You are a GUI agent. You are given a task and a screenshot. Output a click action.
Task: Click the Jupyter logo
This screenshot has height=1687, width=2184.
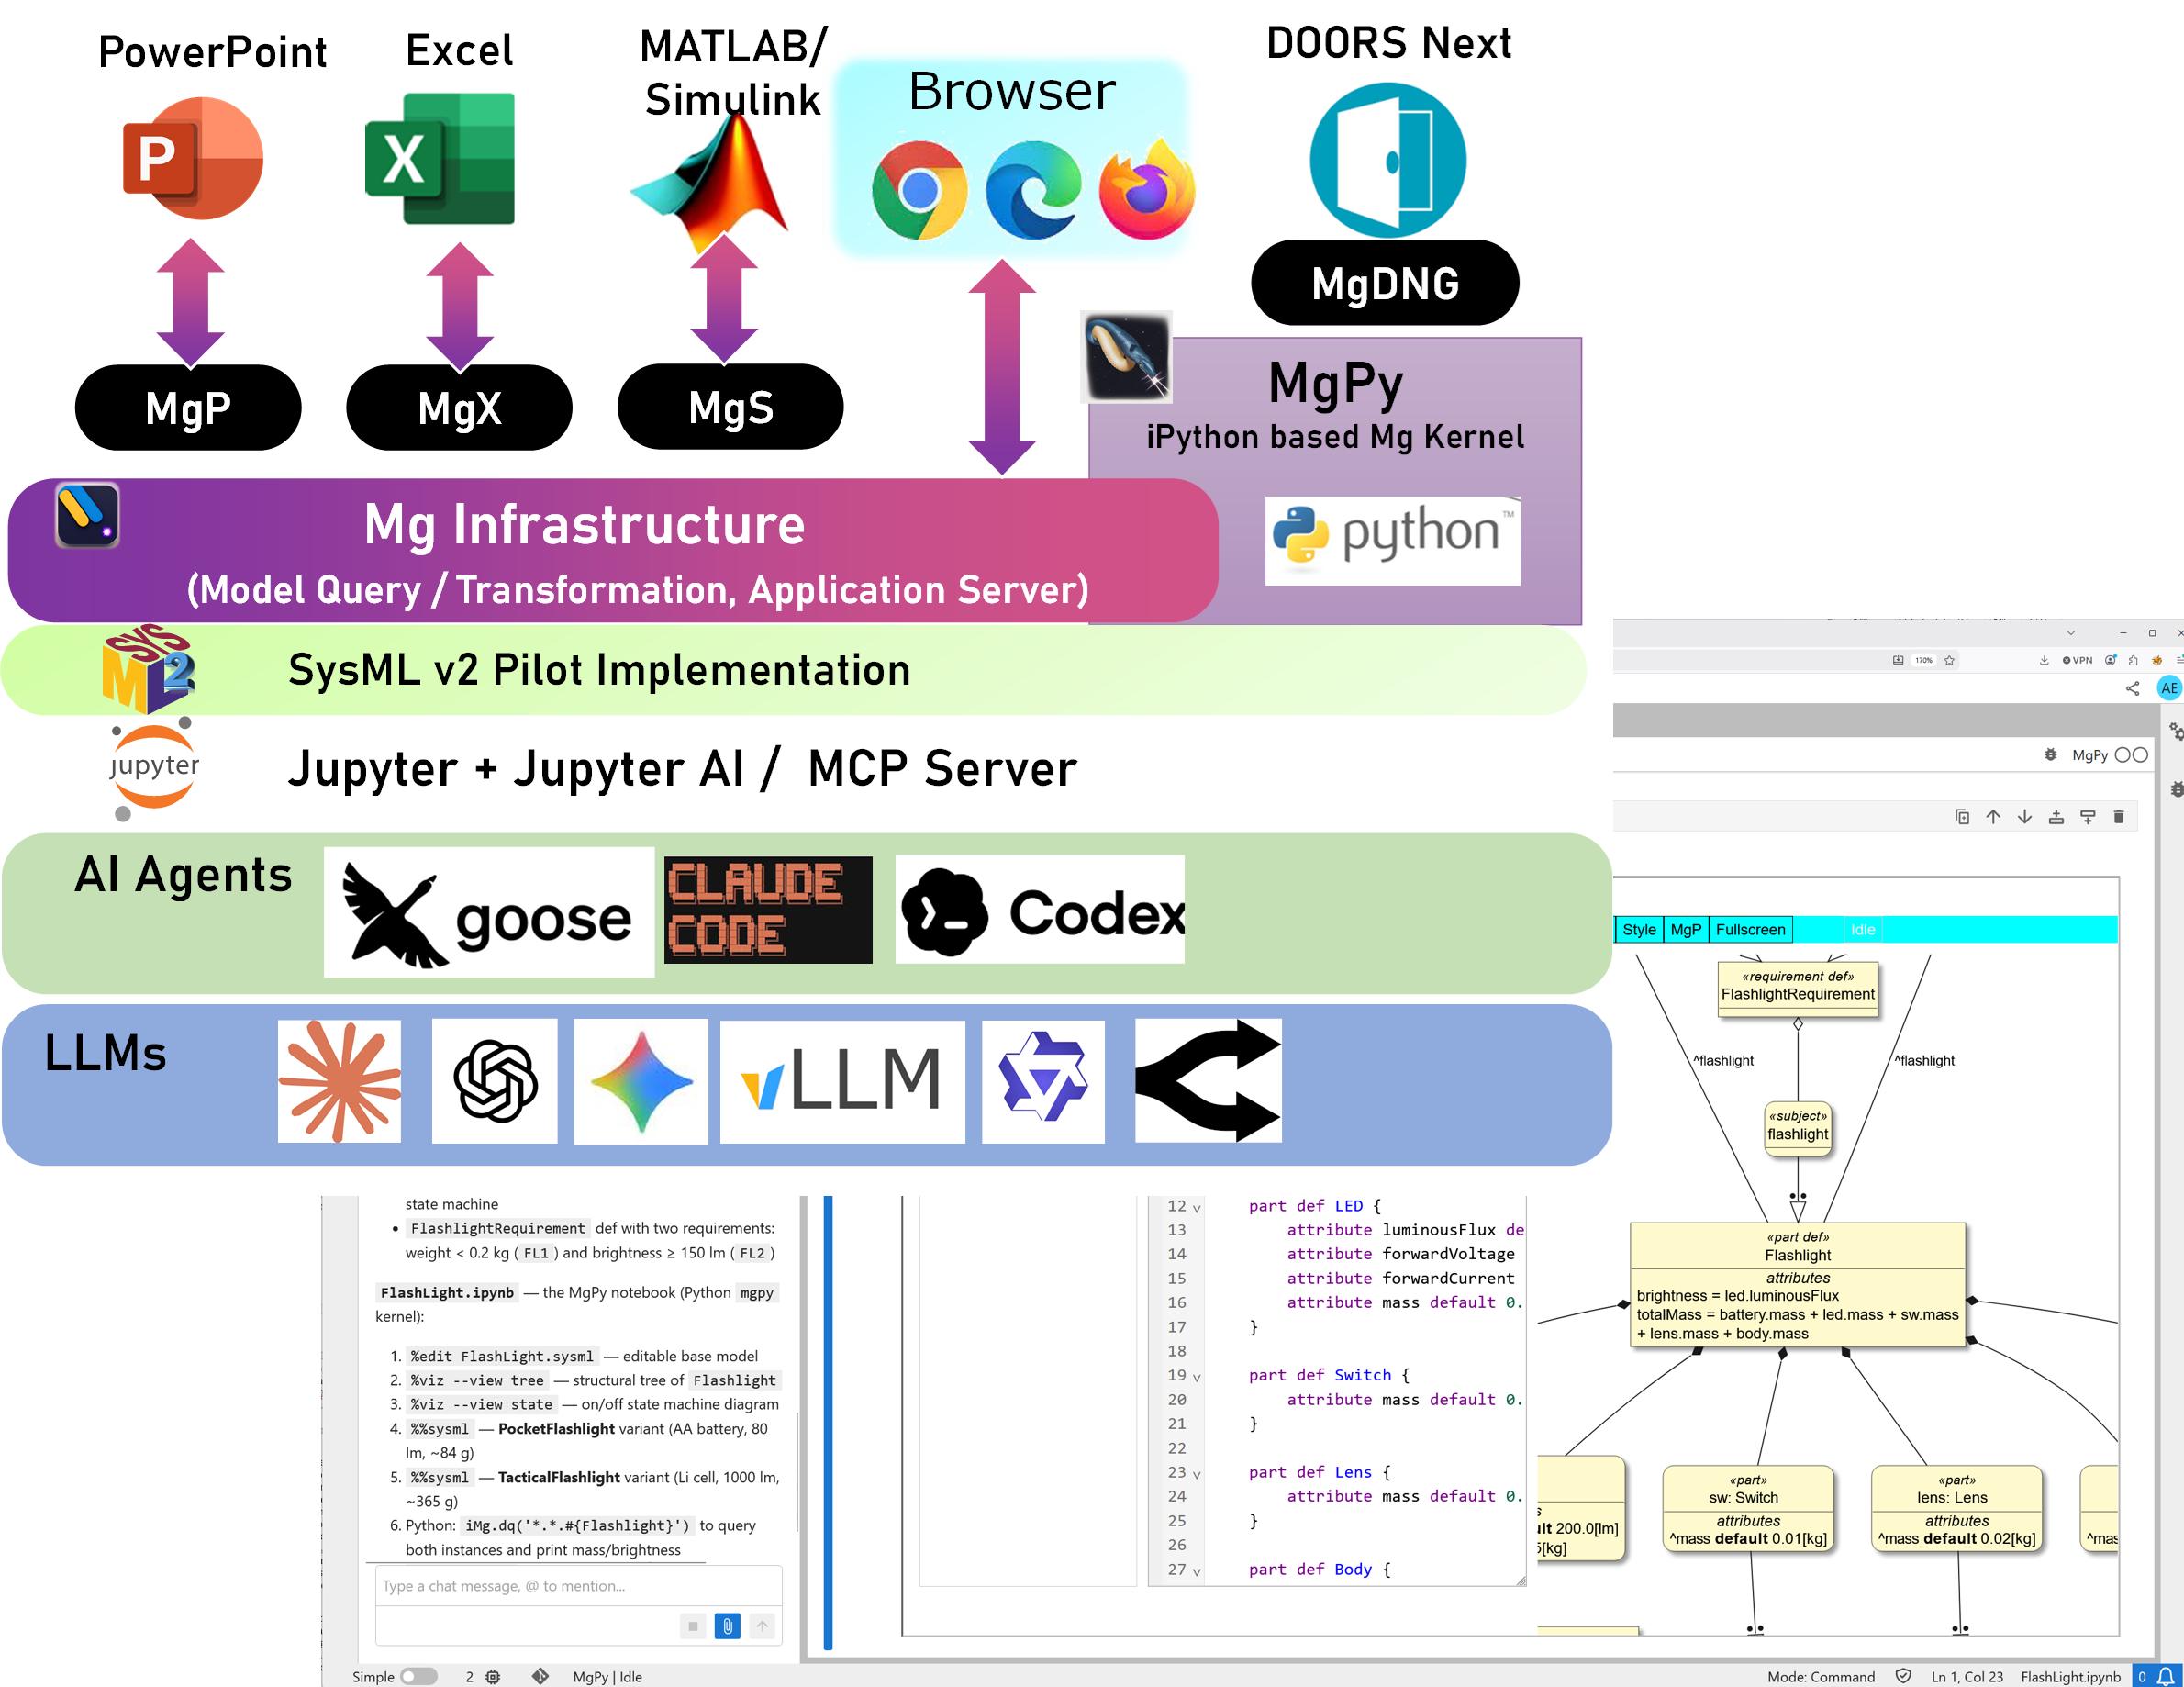(x=154, y=768)
